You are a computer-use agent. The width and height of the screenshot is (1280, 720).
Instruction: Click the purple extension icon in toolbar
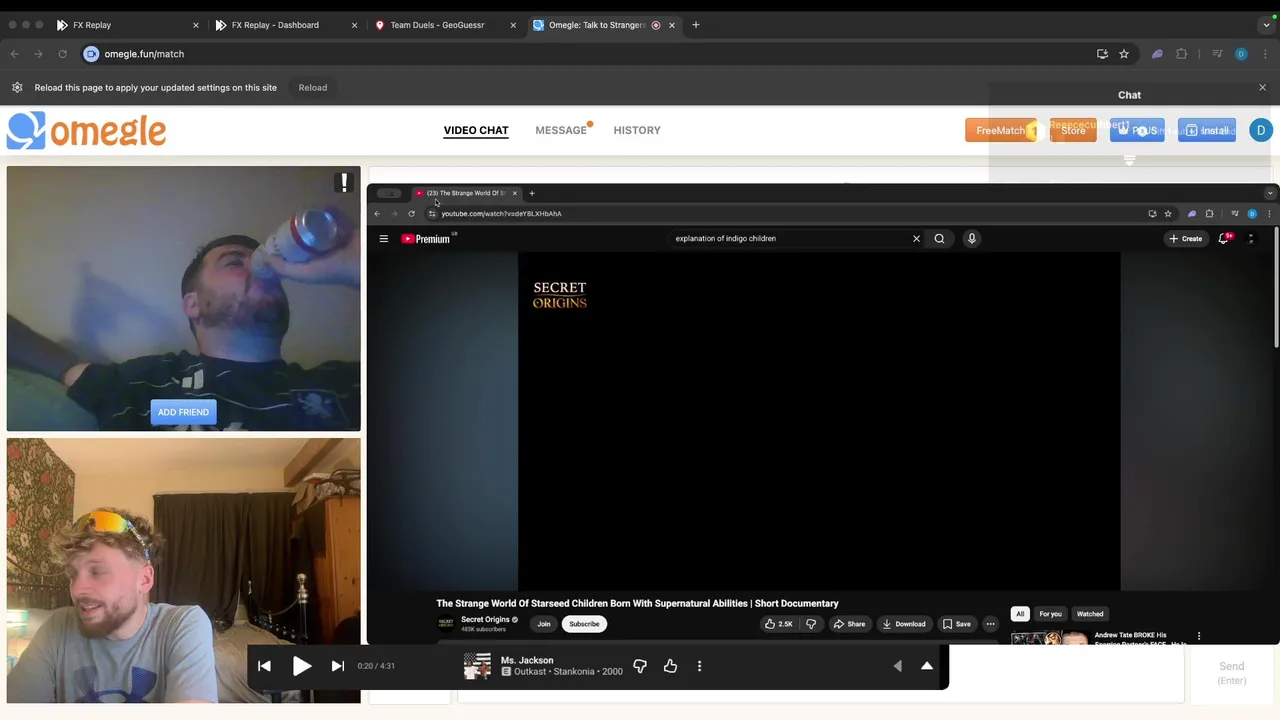(x=1157, y=54)
